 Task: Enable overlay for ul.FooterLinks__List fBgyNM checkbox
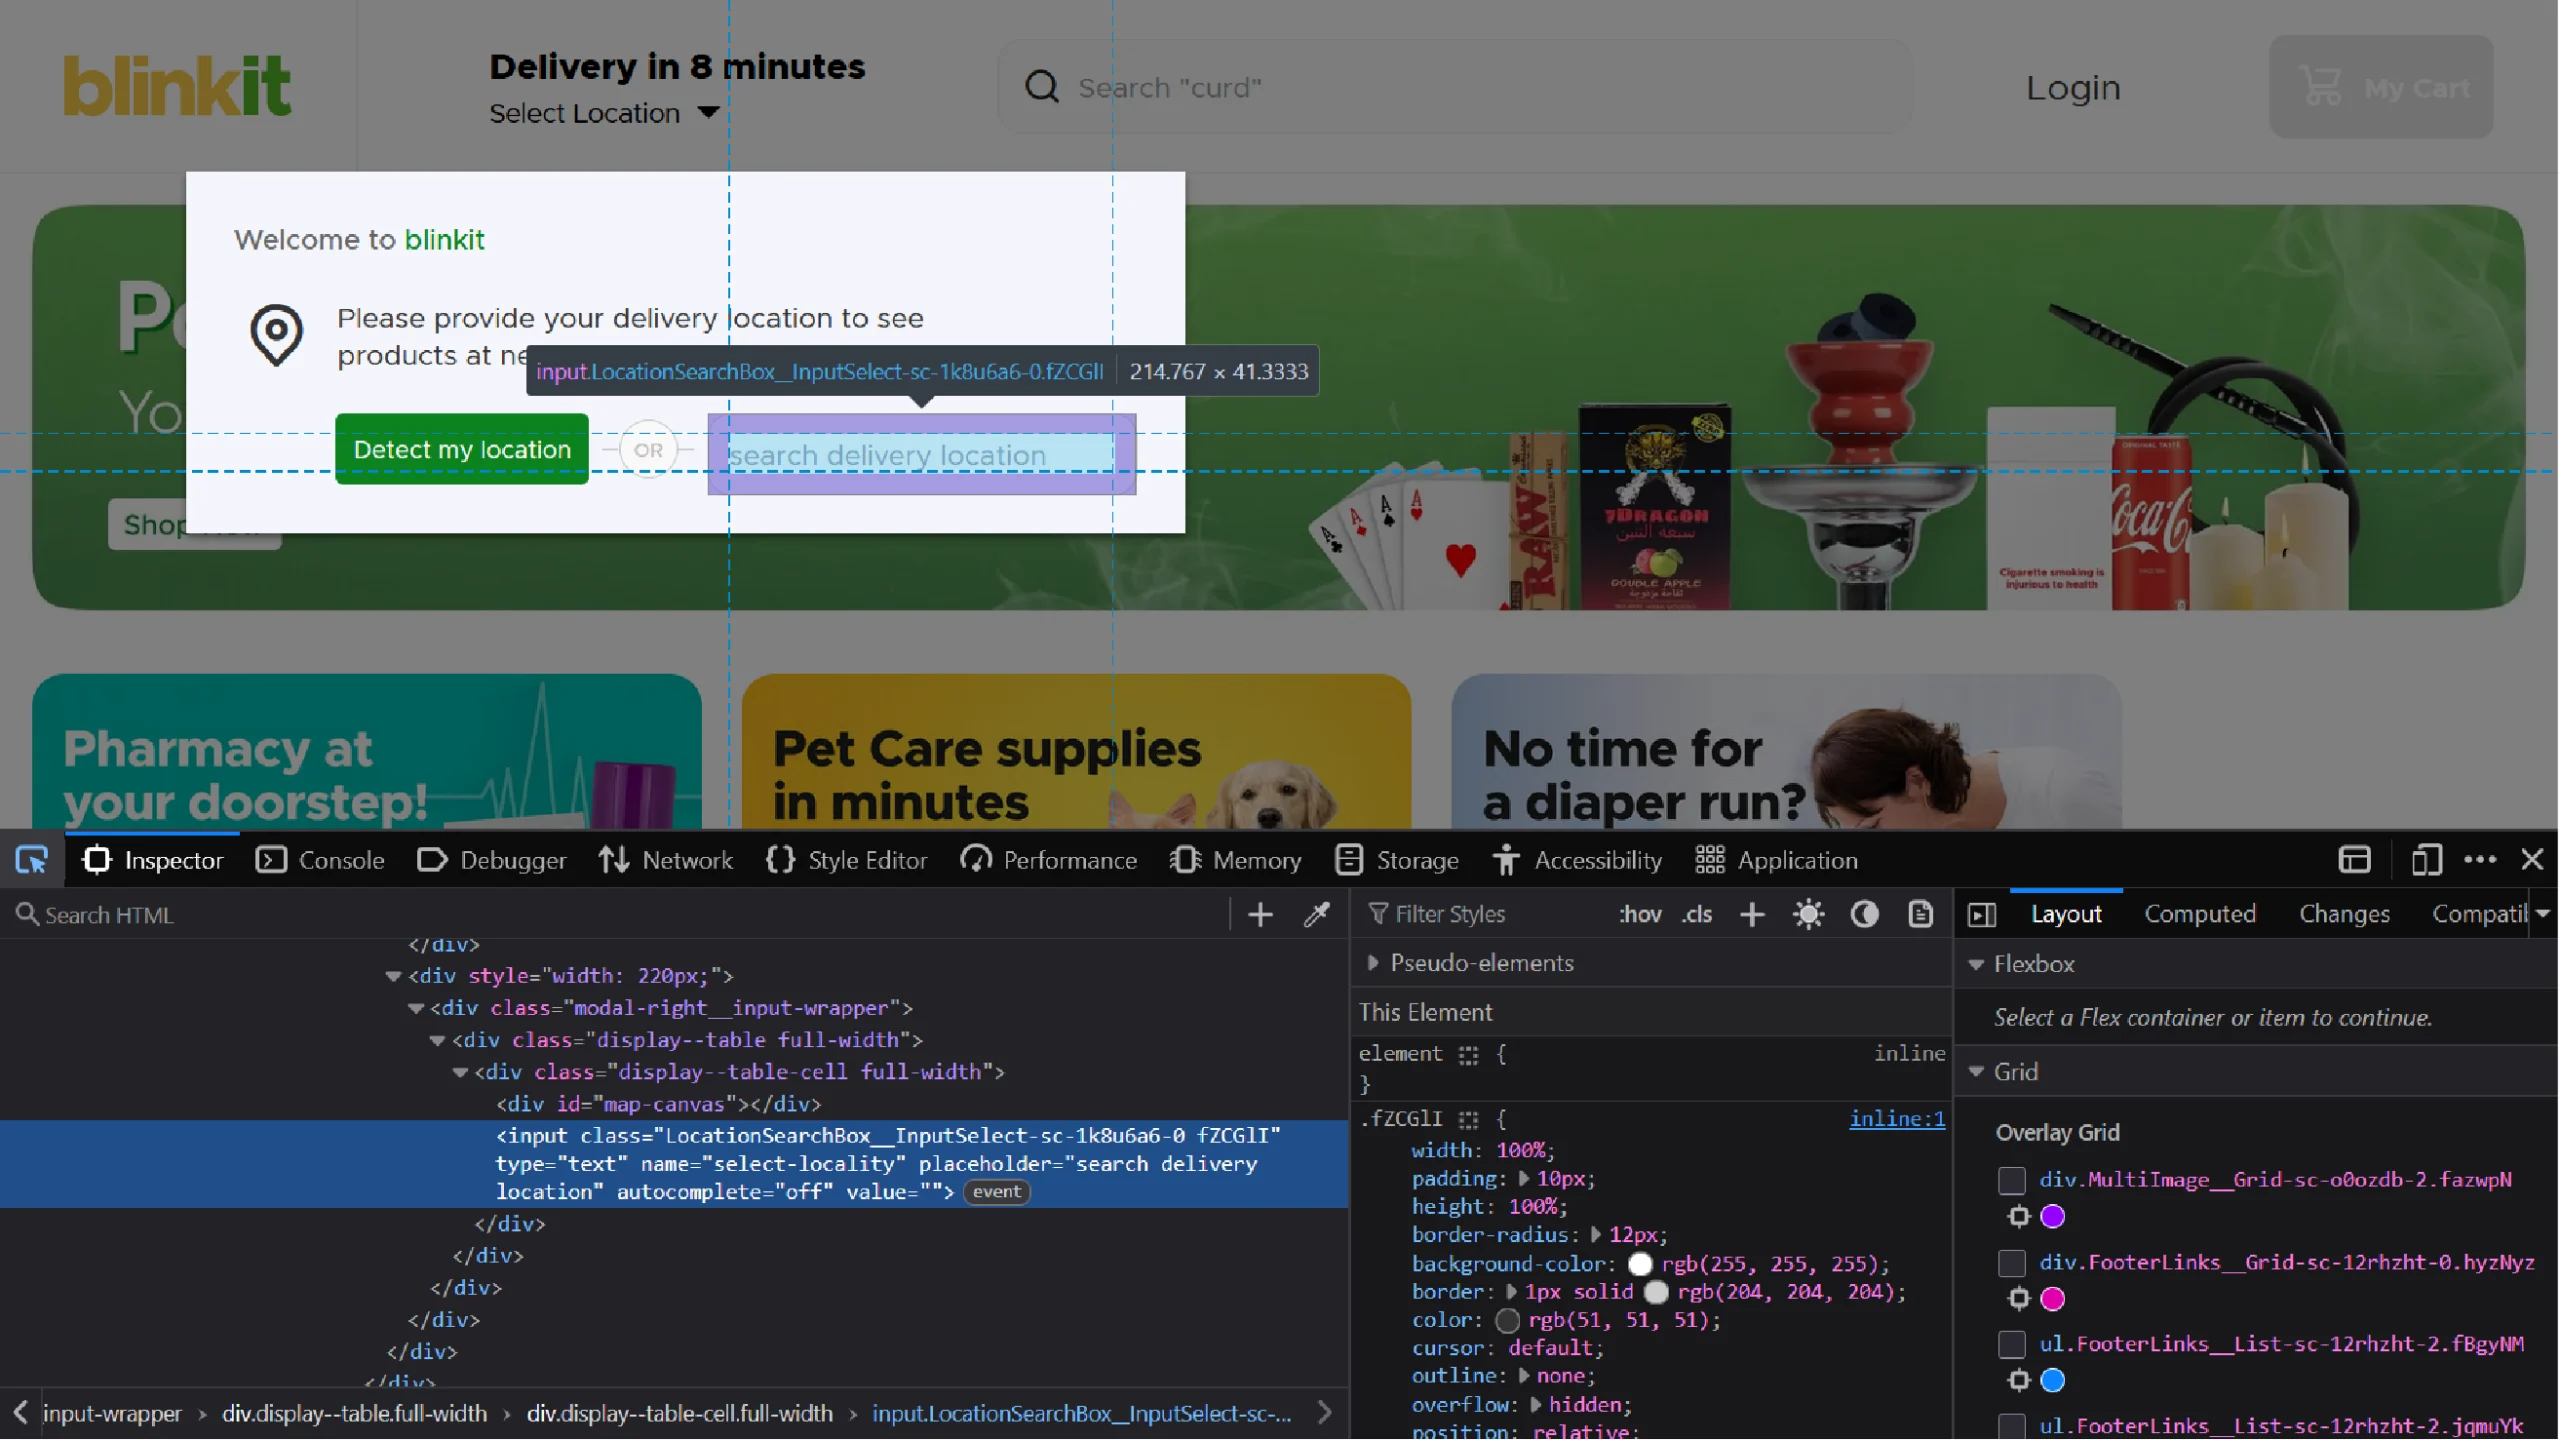2012,1345
